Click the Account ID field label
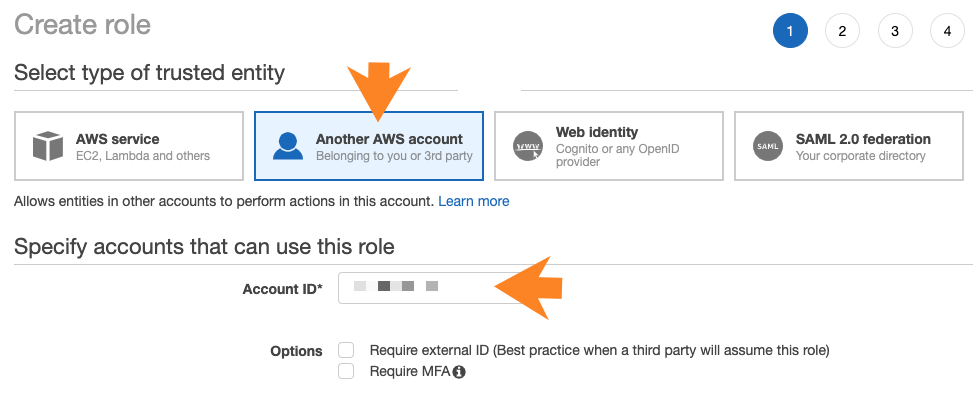Screen dimensions: 973x405 click(282, 289)
